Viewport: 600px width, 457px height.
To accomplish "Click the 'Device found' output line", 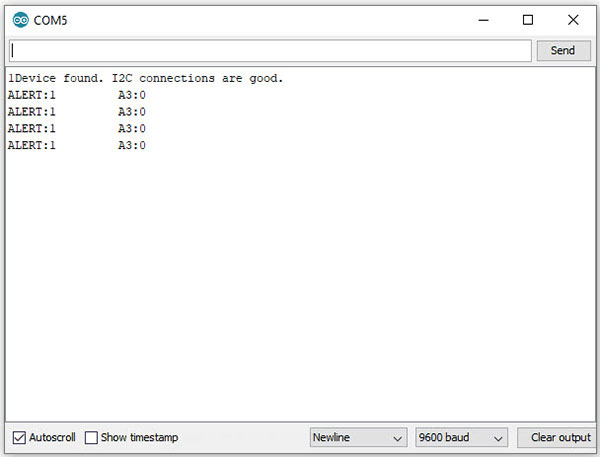I will (x=145, y=78).
